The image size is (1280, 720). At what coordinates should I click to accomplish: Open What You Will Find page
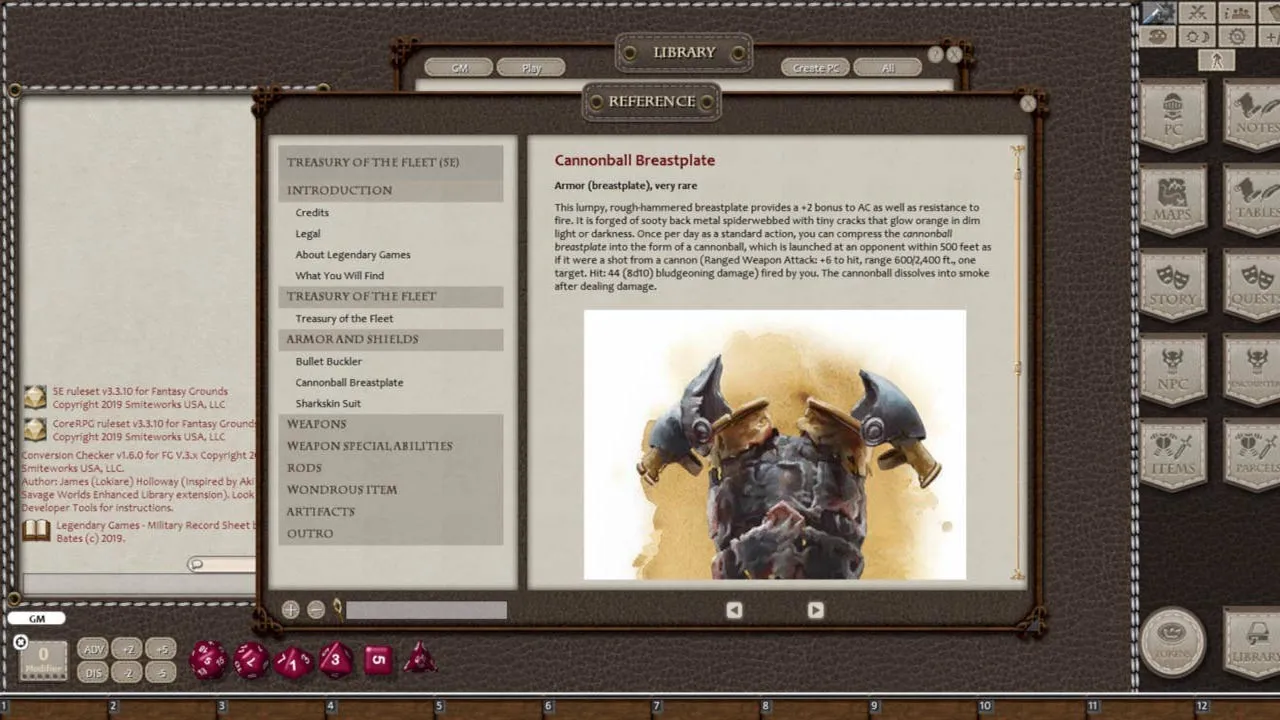click(340, 276)
